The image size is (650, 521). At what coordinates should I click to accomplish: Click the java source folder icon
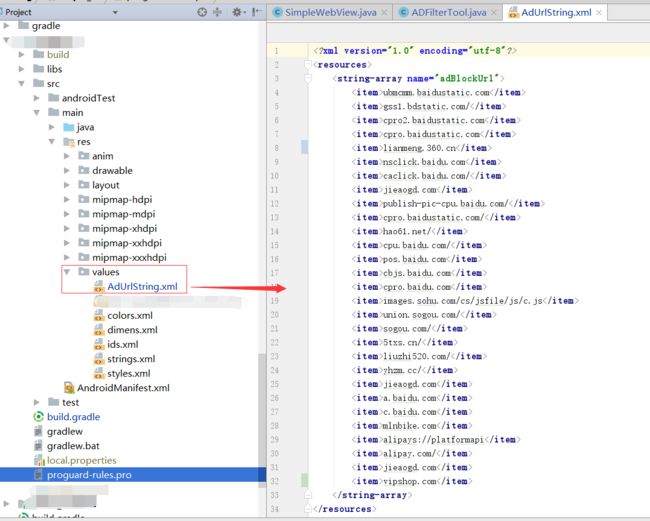pos(68,127)
